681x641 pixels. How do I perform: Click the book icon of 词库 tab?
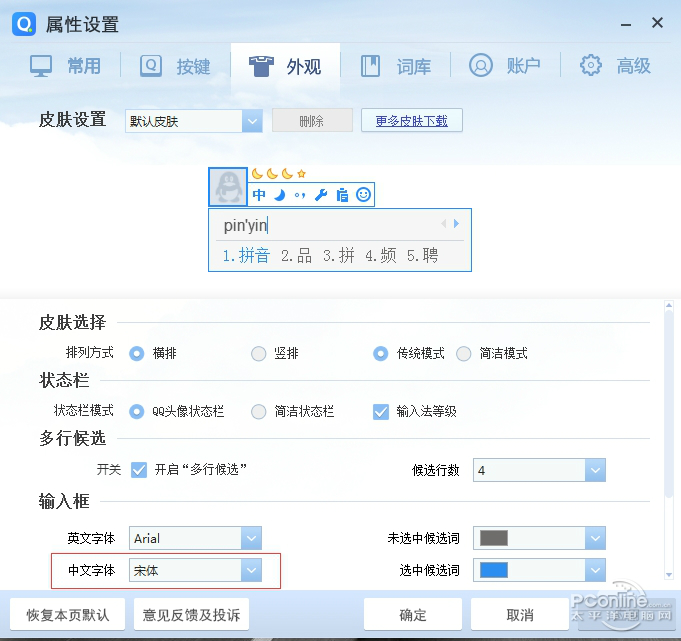coord(370,66)
